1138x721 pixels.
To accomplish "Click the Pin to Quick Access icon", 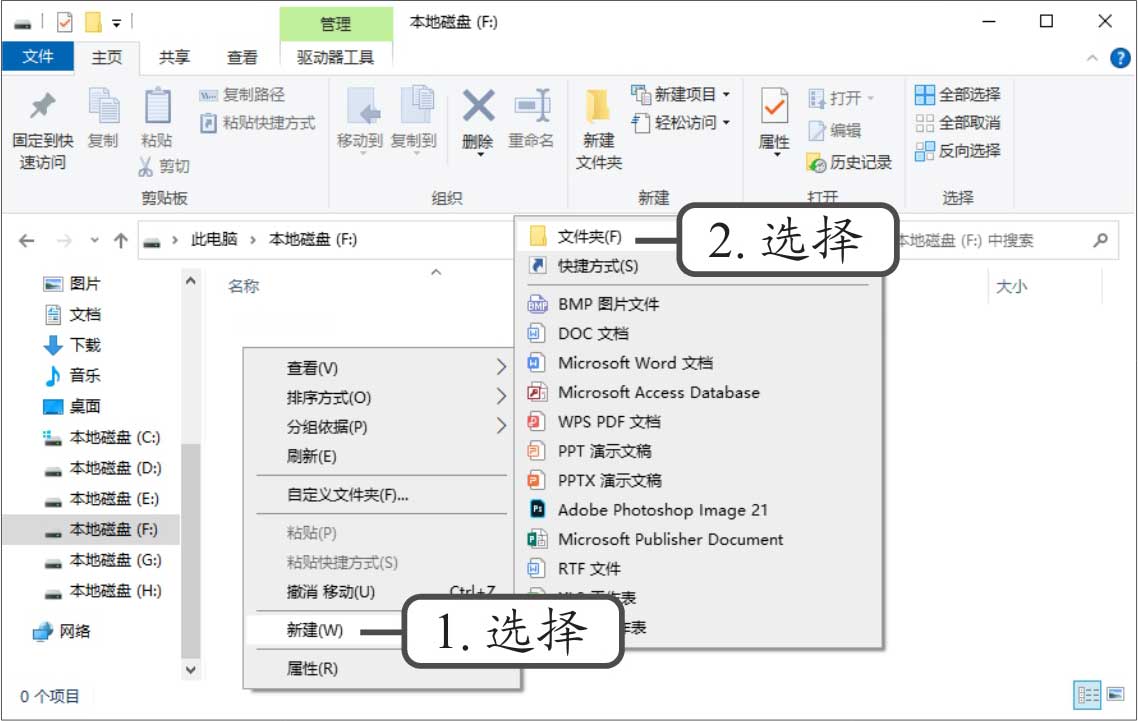I will pos(42,106).
